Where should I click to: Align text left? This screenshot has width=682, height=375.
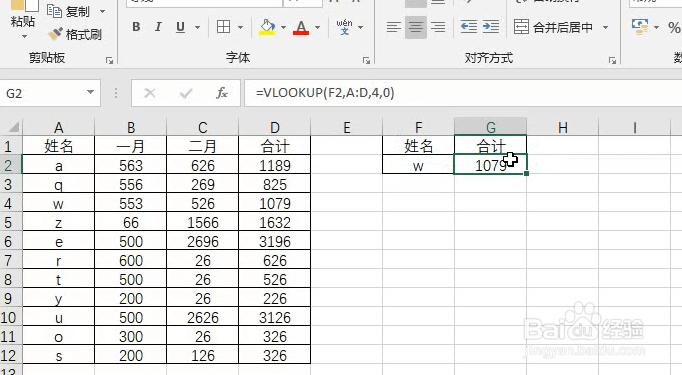(x=394, y=27)
